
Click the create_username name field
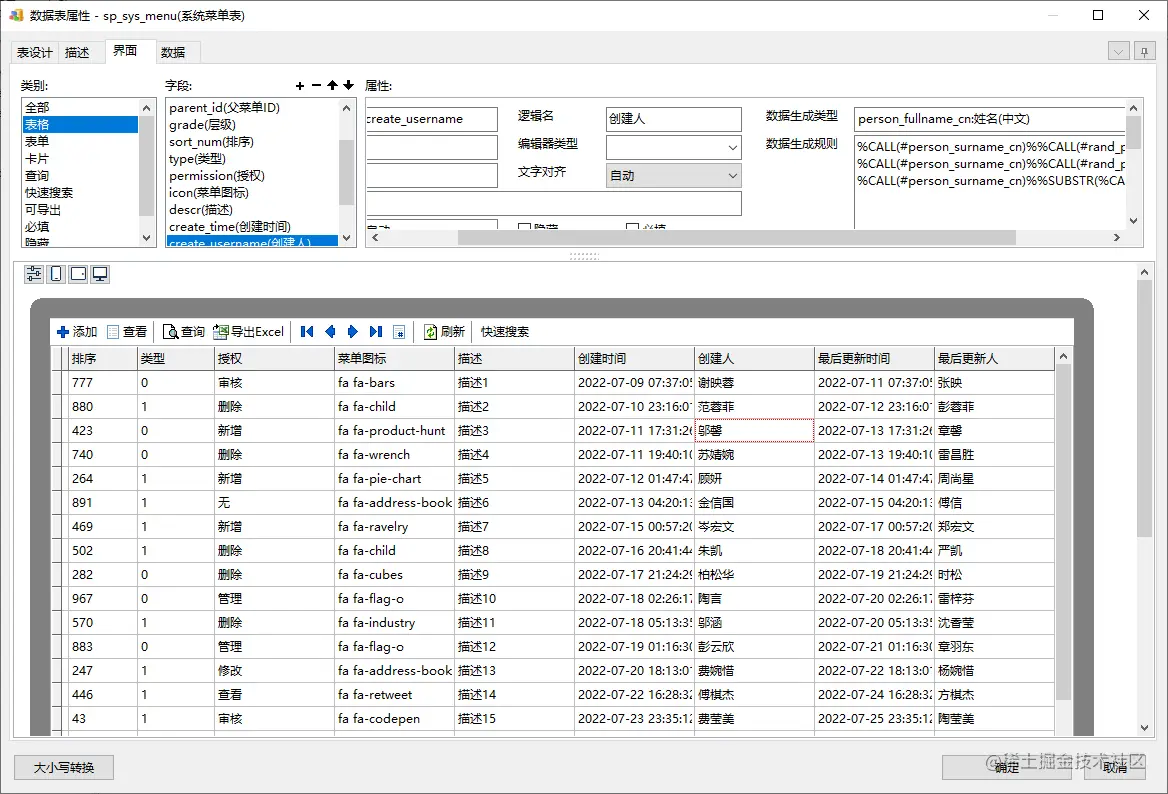[432, 119]
